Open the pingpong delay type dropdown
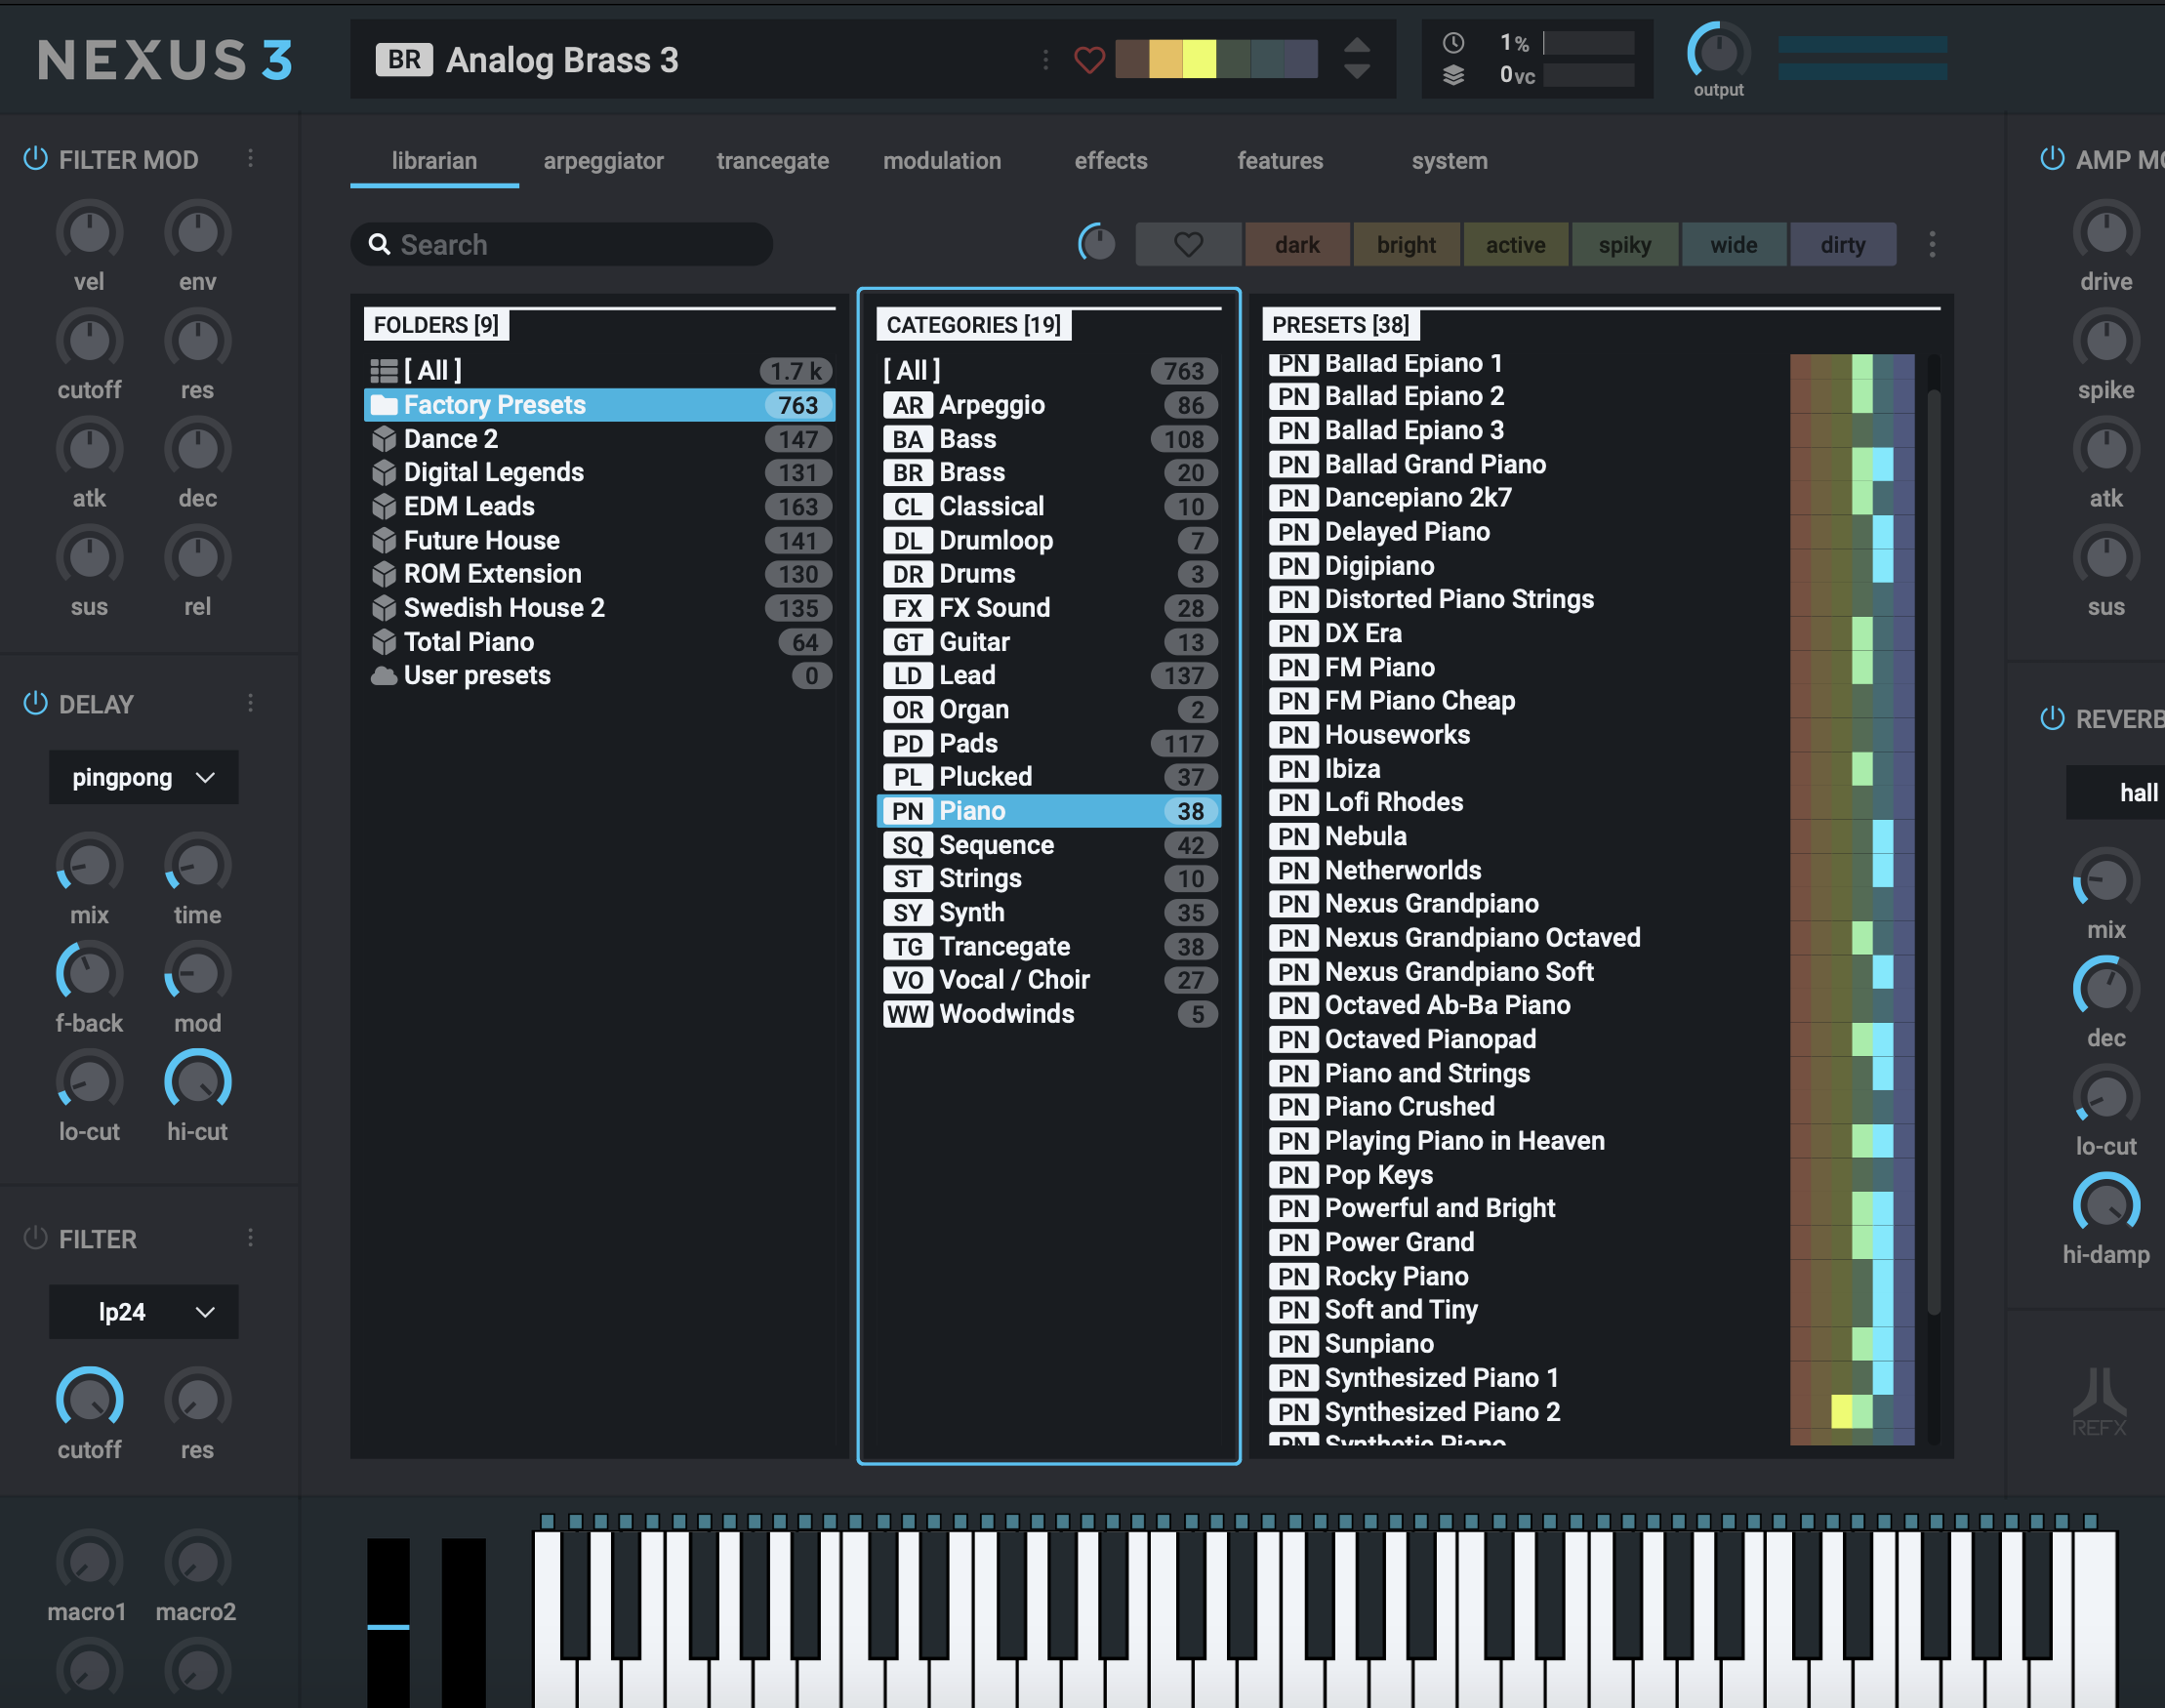Image resolution: width=2165 pixels, height=1708 pixels. (x=143, y=777)
